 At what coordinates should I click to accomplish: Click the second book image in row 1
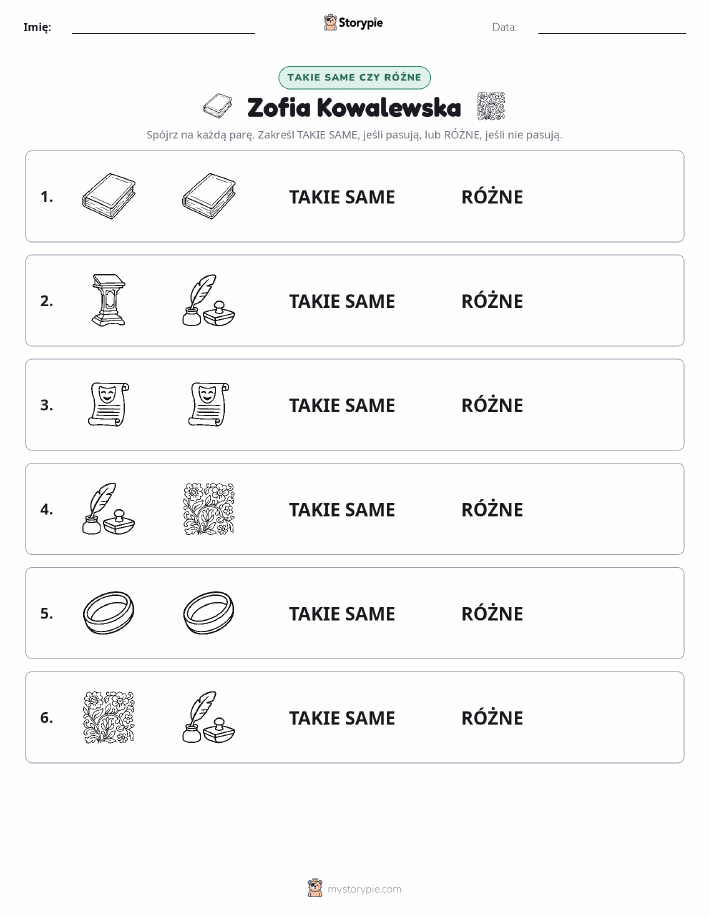click(209, 196)
